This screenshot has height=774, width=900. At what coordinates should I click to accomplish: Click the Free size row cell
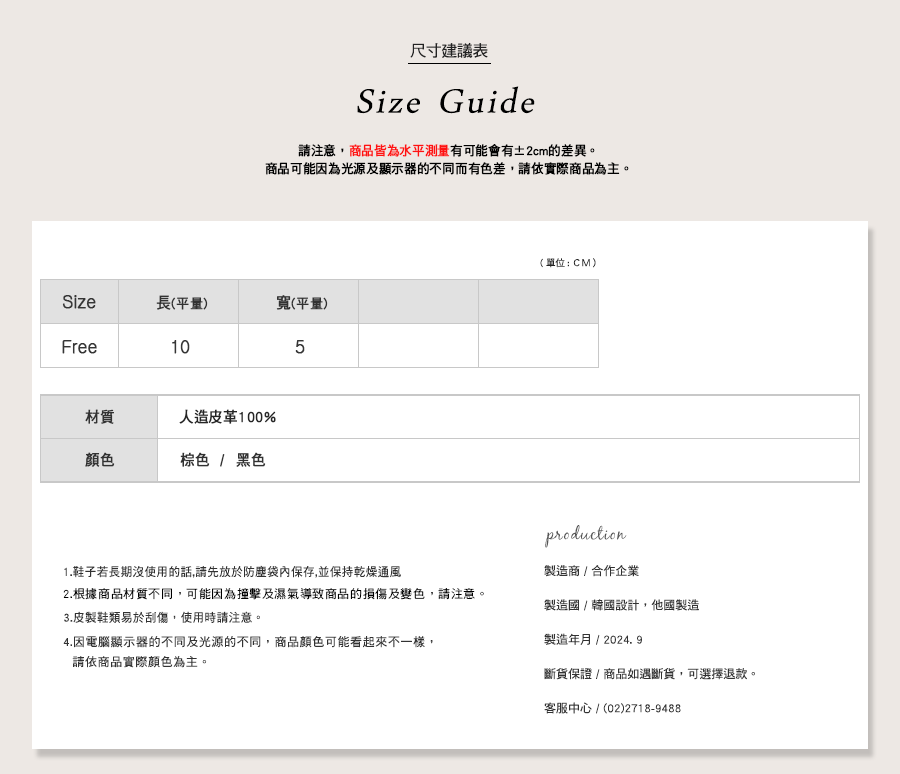pyautogui.click(x=79, y=347)
